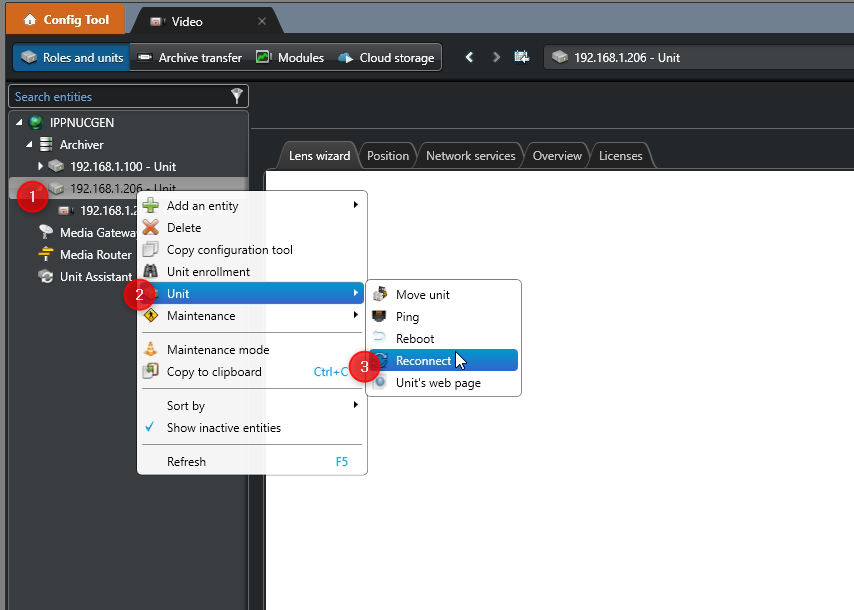Choose Ping in the Unit submenu
Viewport: 854px width, 610px height.
pos(407,317)
